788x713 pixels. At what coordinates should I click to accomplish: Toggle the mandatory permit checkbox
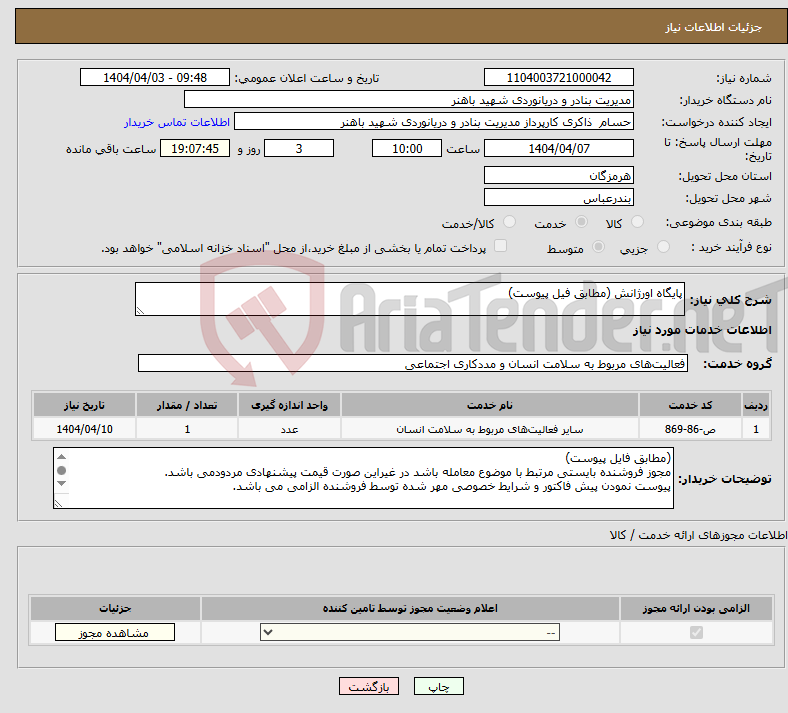coord(696,632)
